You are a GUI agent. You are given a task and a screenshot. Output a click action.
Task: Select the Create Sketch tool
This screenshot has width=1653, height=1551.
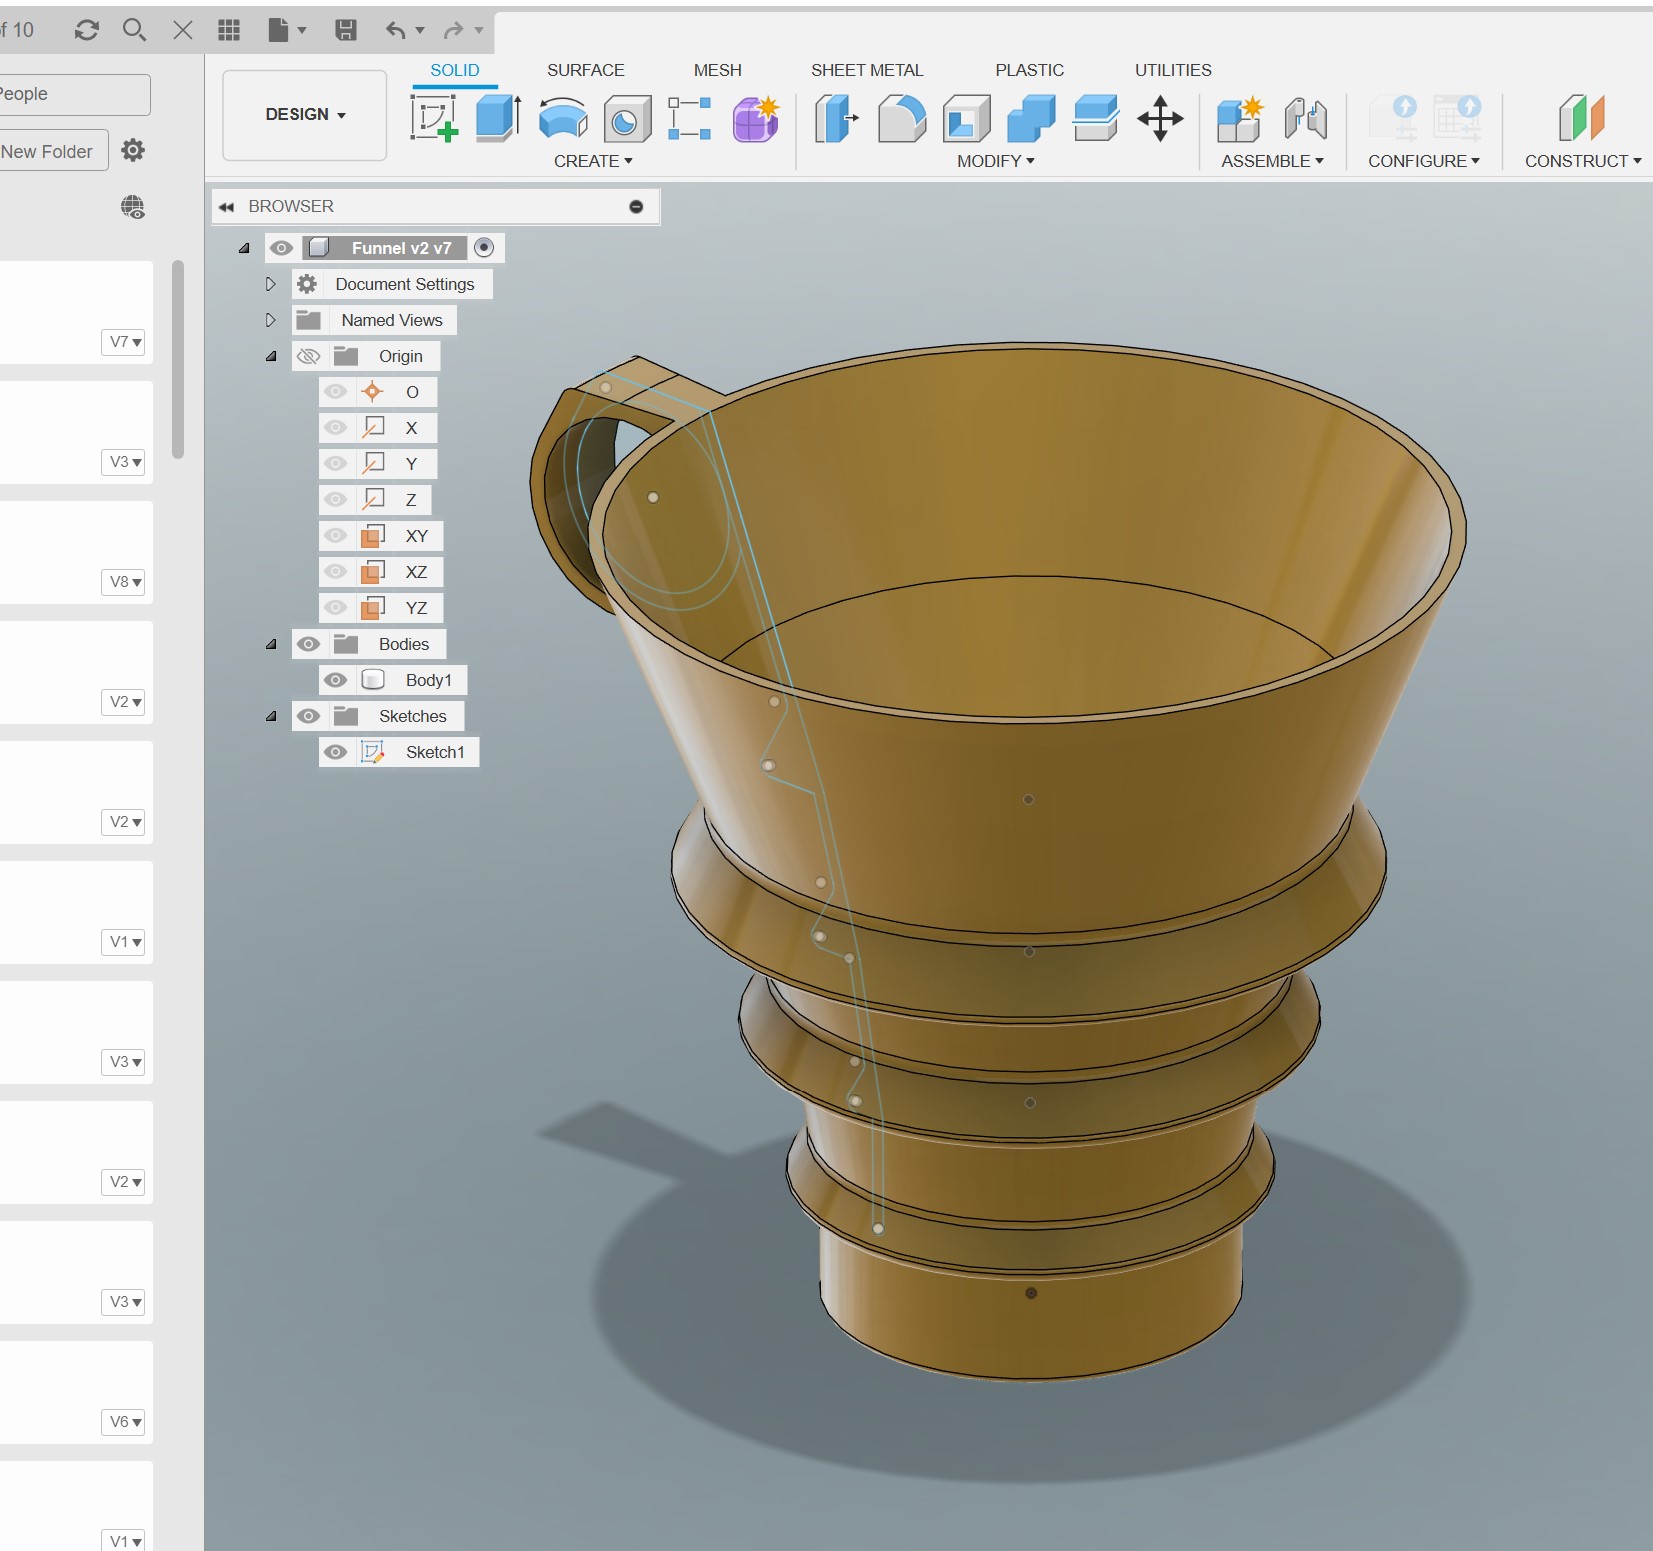click(434, 118)
